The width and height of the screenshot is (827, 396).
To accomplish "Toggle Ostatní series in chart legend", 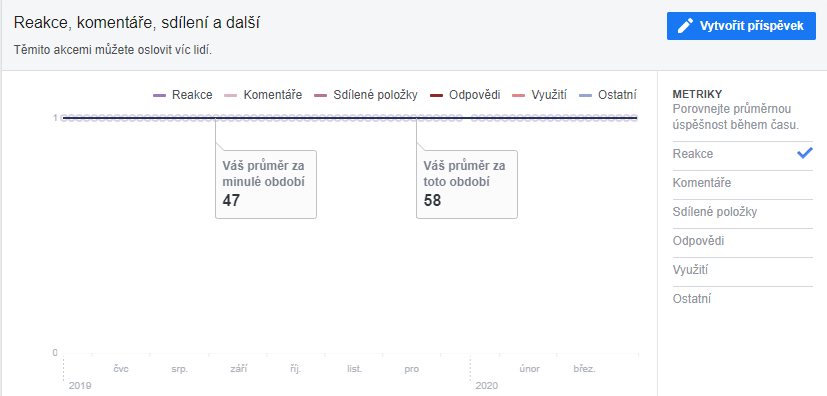I will 608,95.
